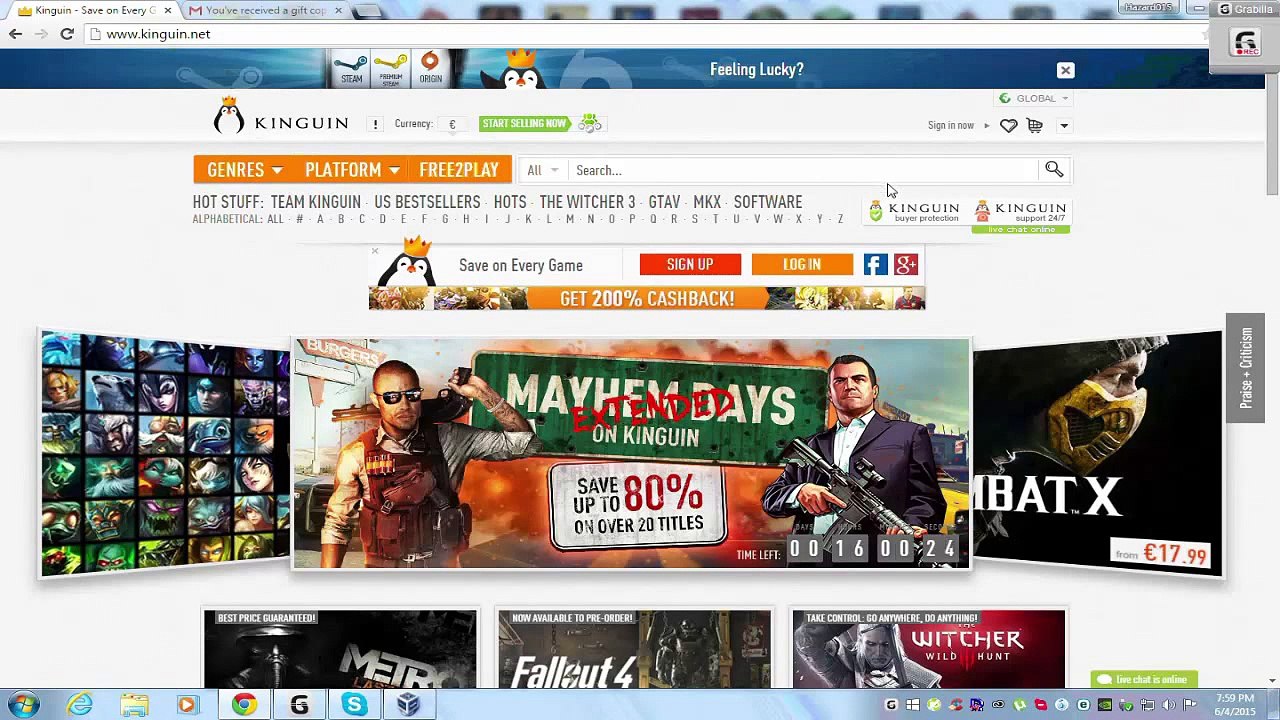
Task: Select alphabetical filter ALL
Action: 275,219
